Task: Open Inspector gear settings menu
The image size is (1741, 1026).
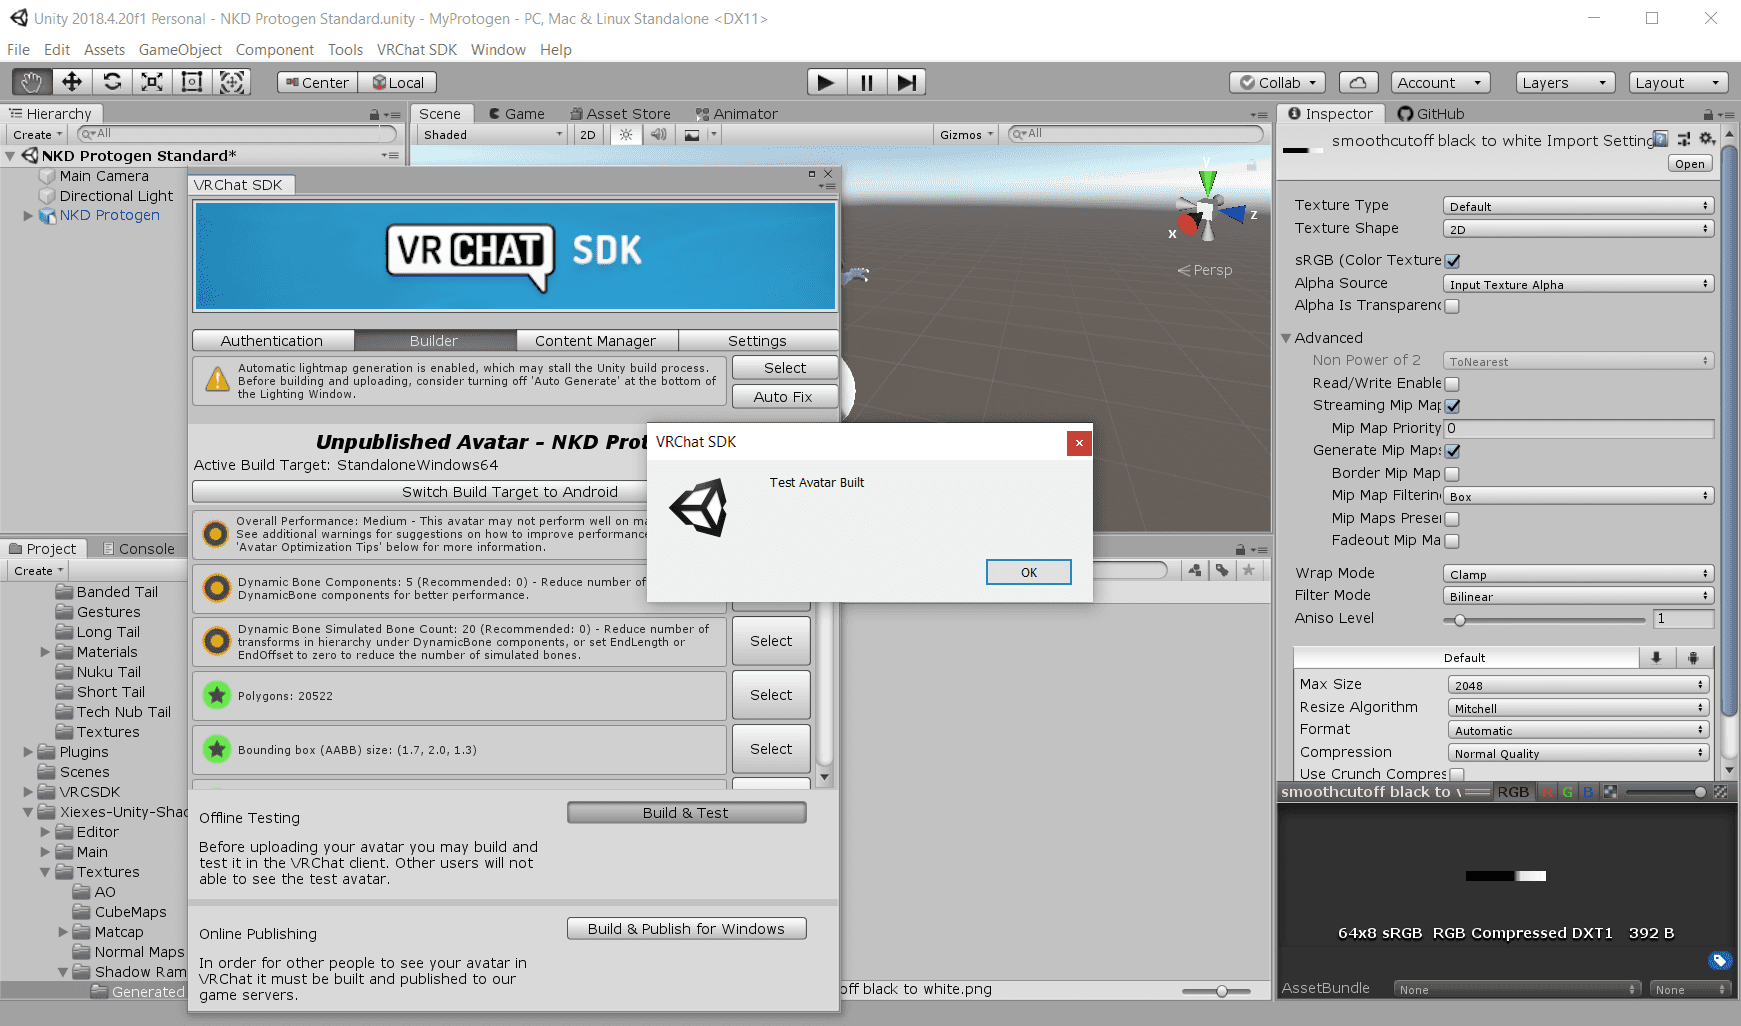Action: click(1707, 139)
